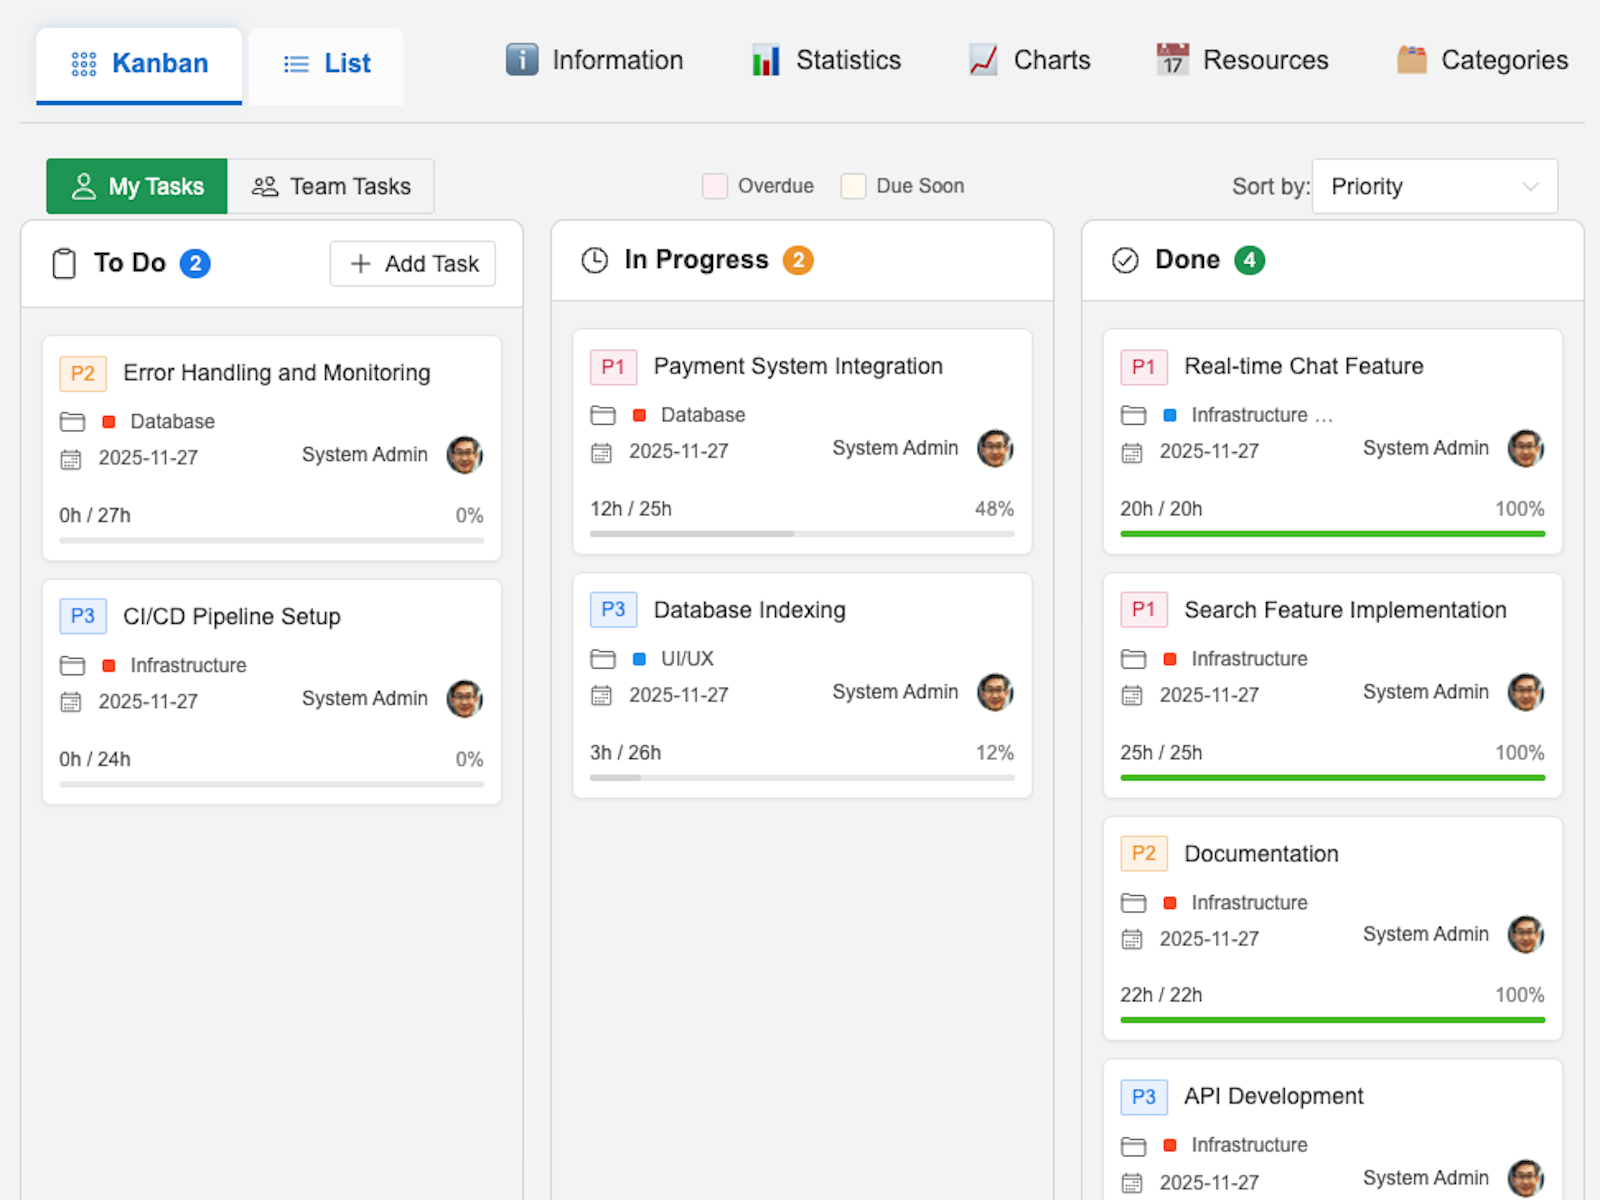Viewport: 1600px width, 1200px height.
Task: Click Add Task in To Do column
Action: pos(413,264)
